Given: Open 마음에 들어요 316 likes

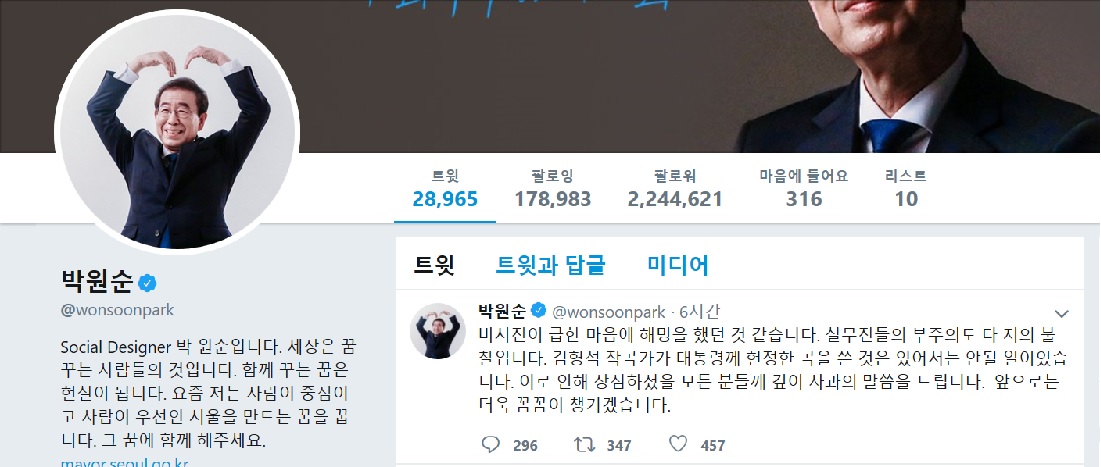Looking at the screenshot, I should [804, 189].
